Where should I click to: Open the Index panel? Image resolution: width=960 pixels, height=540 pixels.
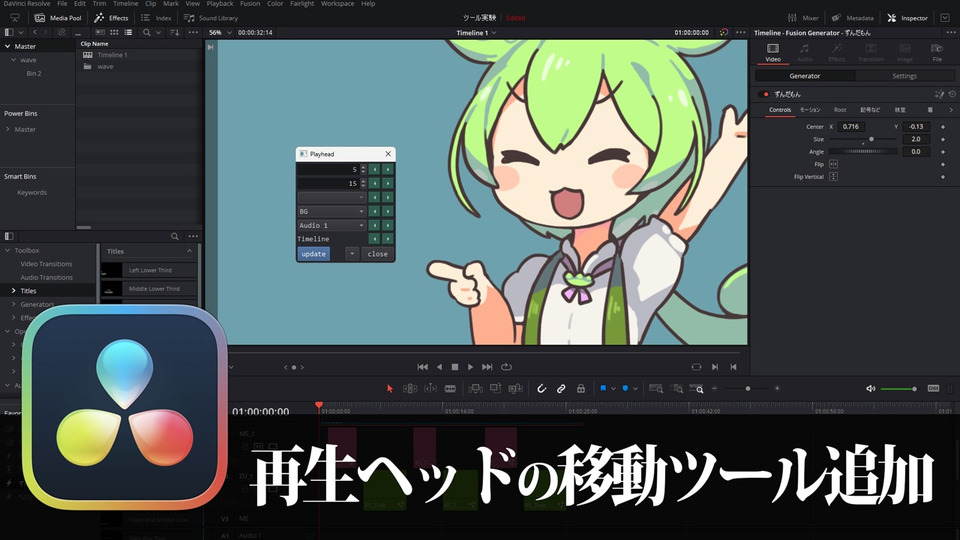click(156, 18)
